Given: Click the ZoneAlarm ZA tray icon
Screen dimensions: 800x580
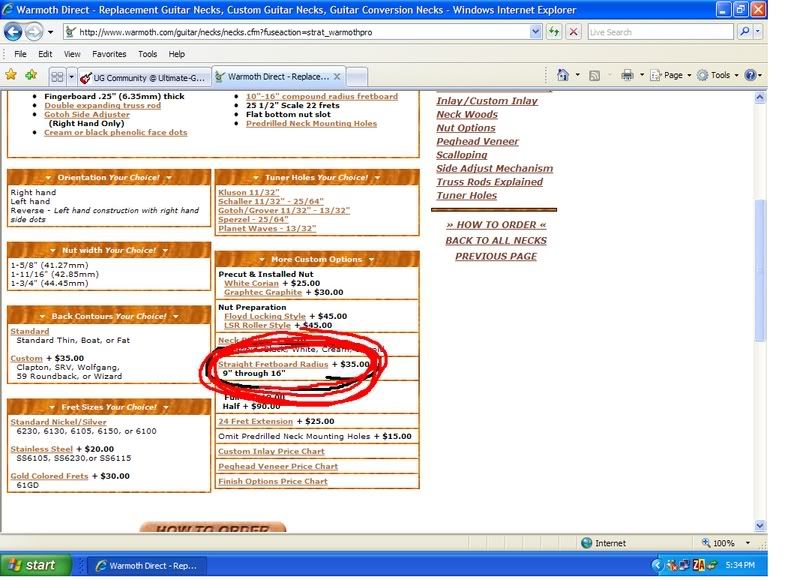Looking at the screenshot, I should click(698, 565).
